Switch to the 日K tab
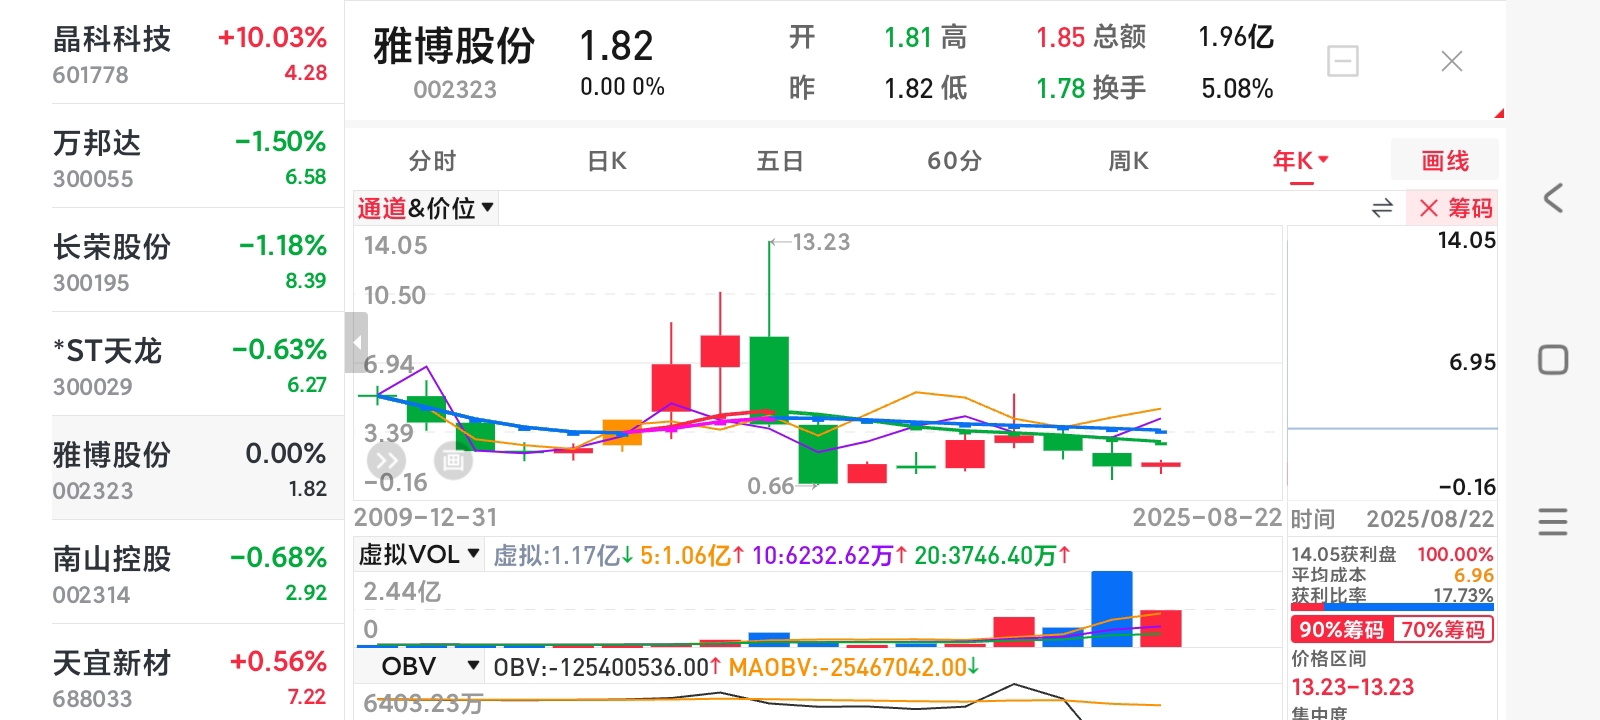The height and width of the screenshot is (720, 1600). pos(607,161)
